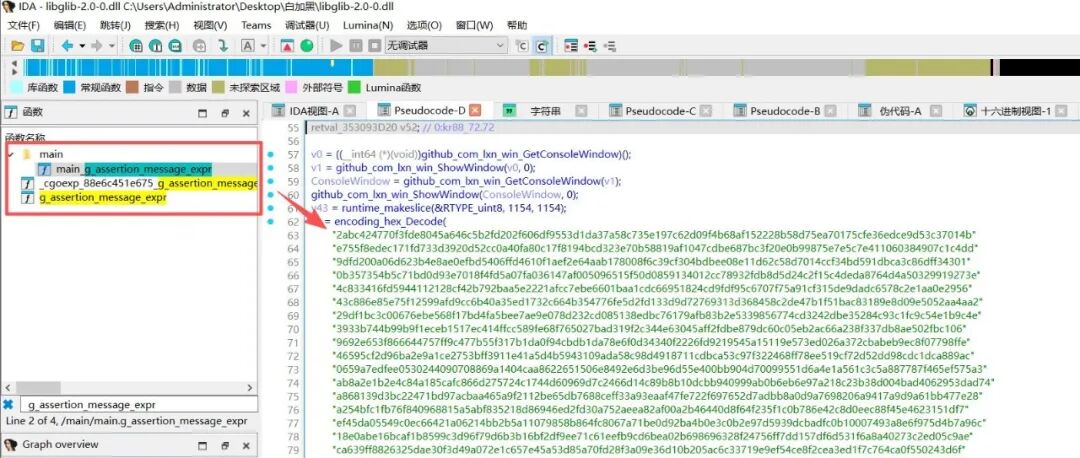Click the red triangle picture toolbar icon
Screen dimensions: 1080x458
[x=287, y=46]
